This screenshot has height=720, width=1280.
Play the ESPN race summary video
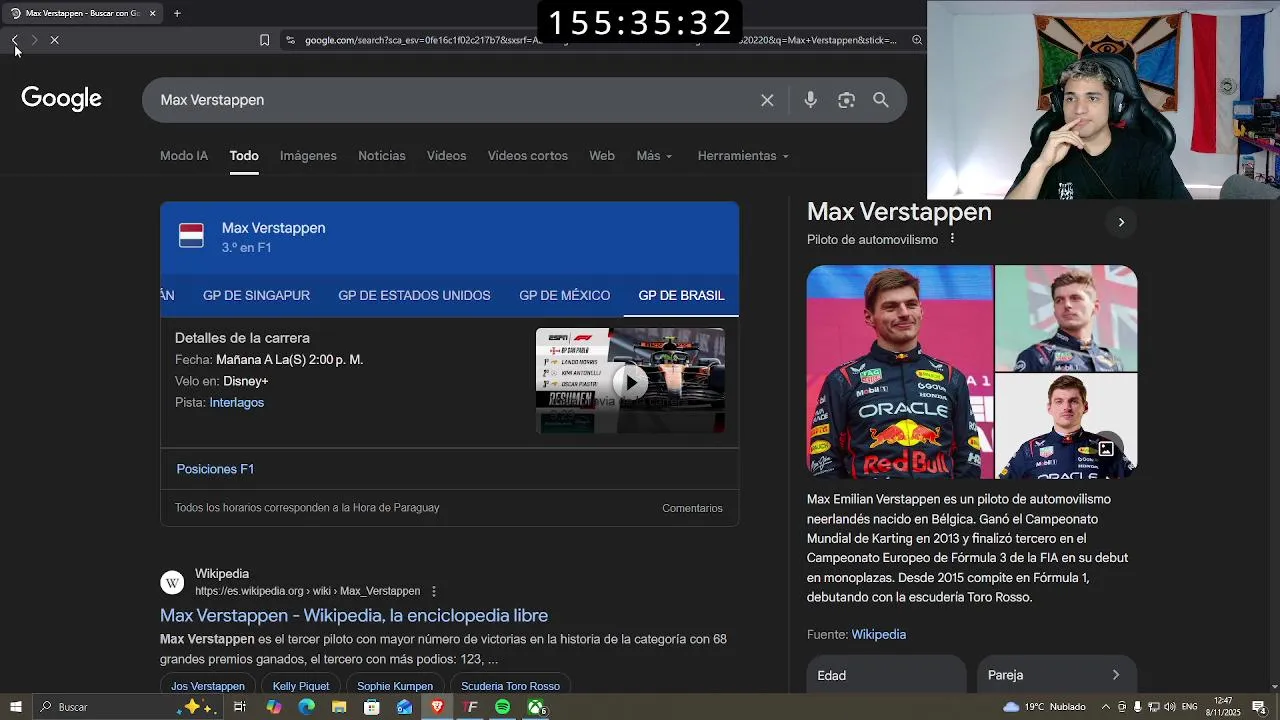630,381
